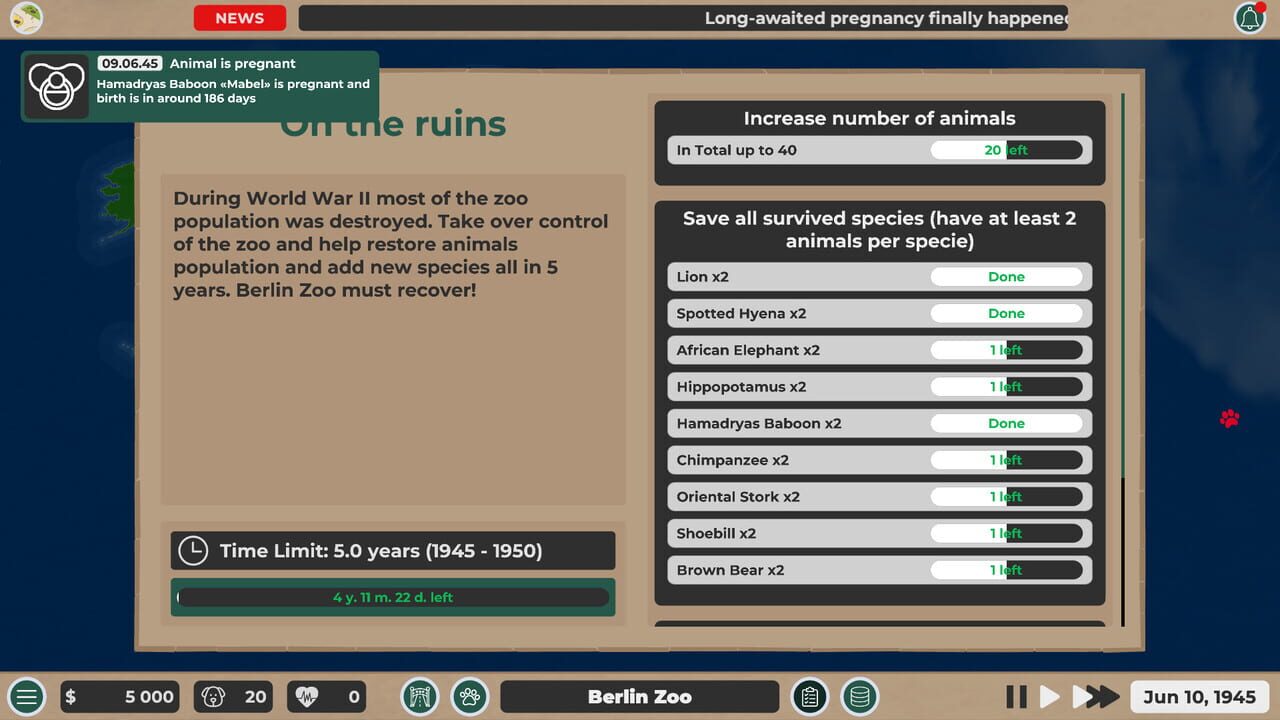Click the money balance display
This screenshot has width=1280, height=720.
coord(120,697)
